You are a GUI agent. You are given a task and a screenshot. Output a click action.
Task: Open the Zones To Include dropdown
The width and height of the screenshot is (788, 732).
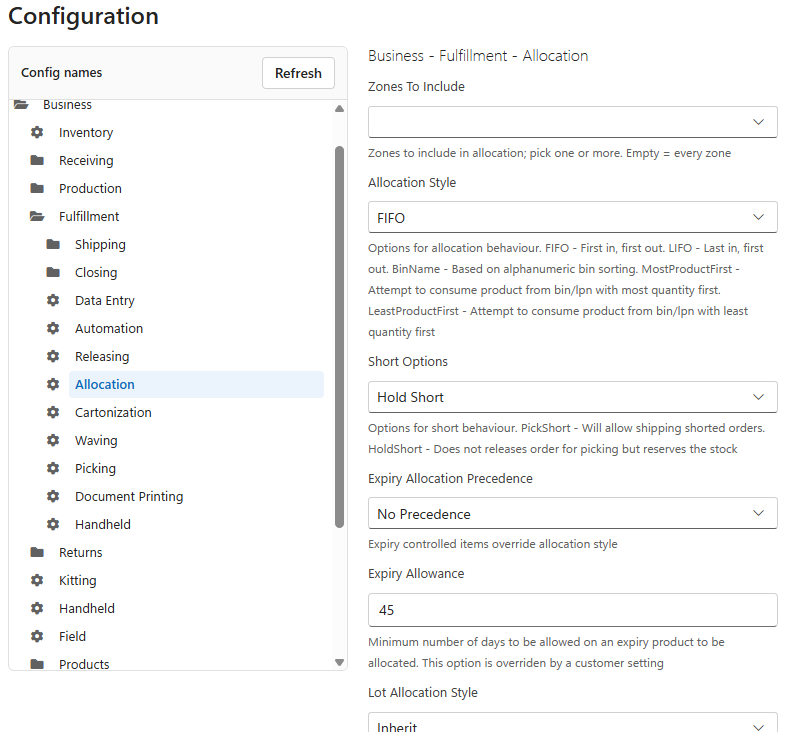point(572,122)
